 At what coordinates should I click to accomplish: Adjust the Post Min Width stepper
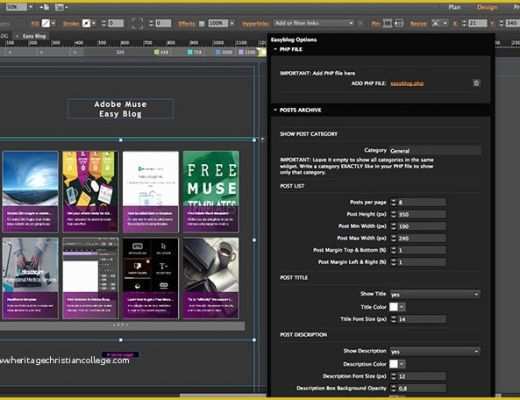pyautogui.click(x=394, y=226)
